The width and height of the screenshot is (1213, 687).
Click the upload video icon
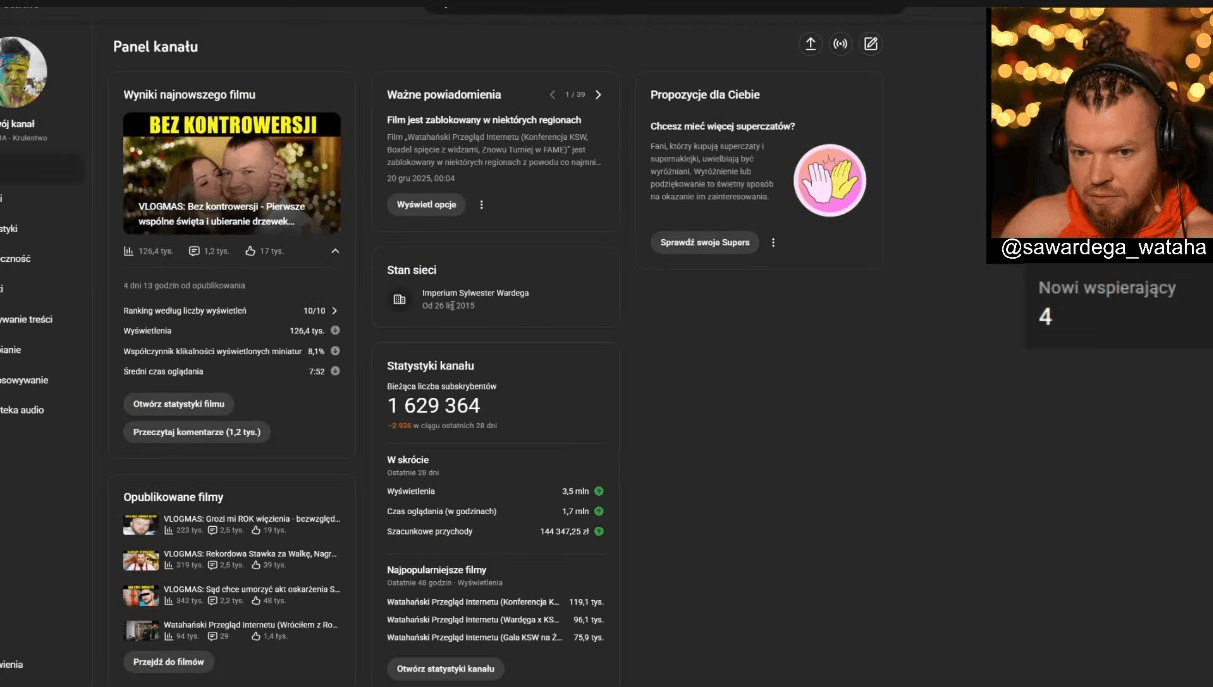coord(811,43)
